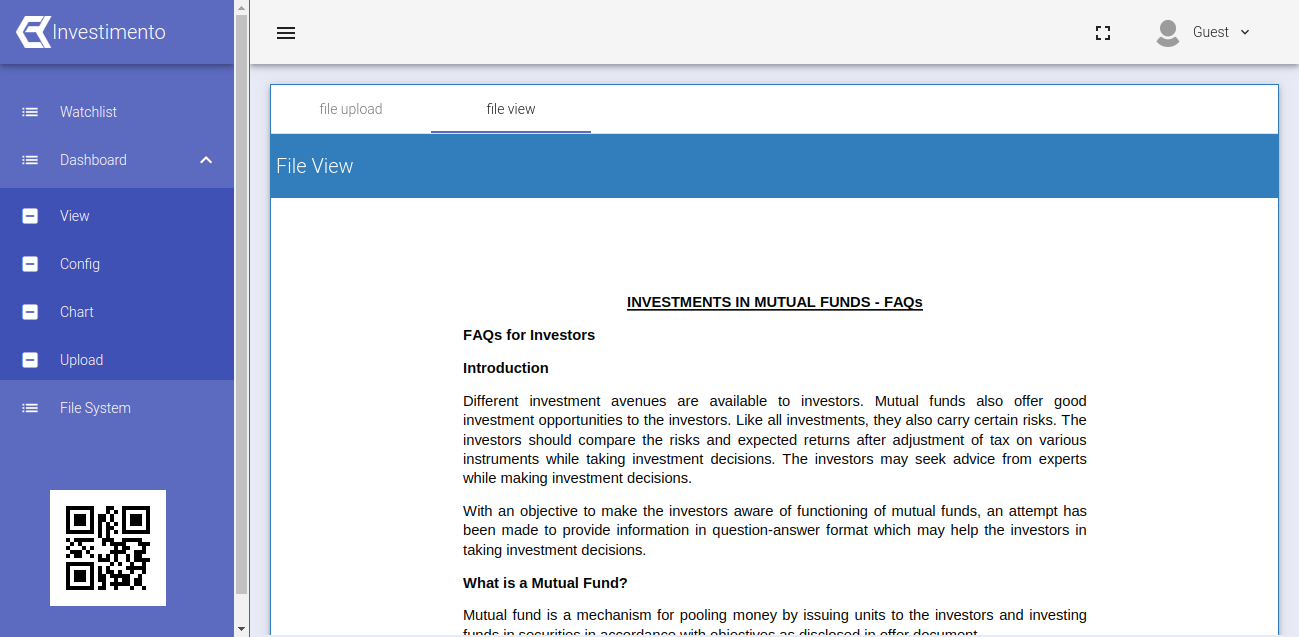Open the View submenu item

coord(117,216)
